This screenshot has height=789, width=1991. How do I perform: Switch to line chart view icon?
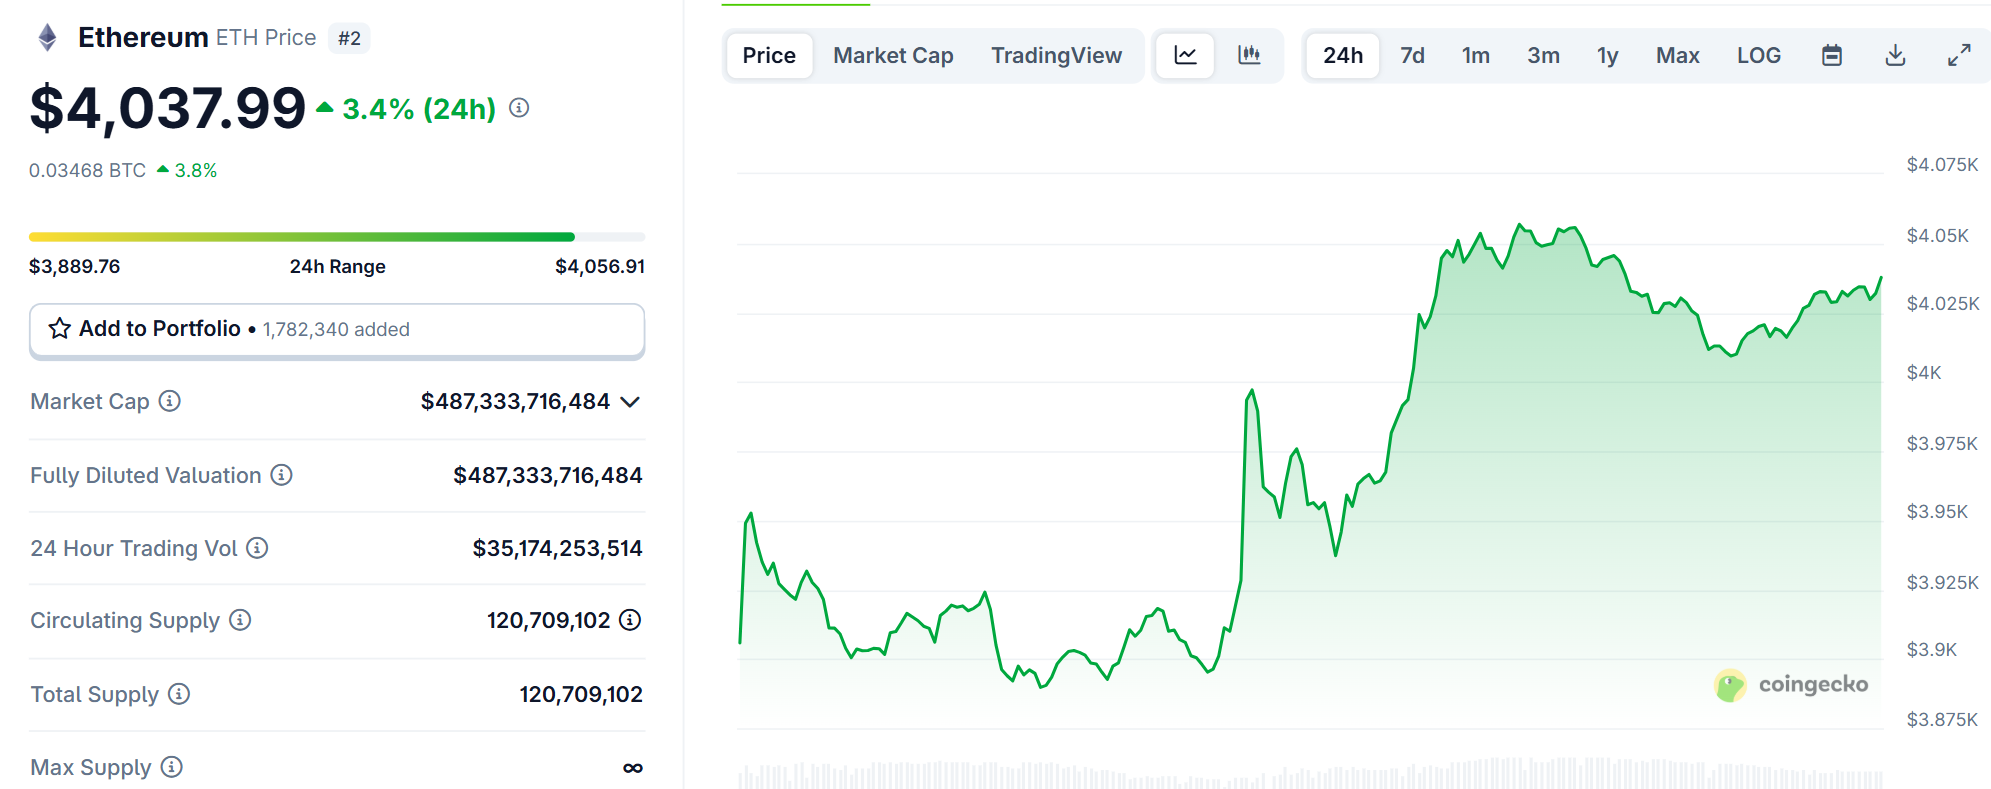point(1185,55)
